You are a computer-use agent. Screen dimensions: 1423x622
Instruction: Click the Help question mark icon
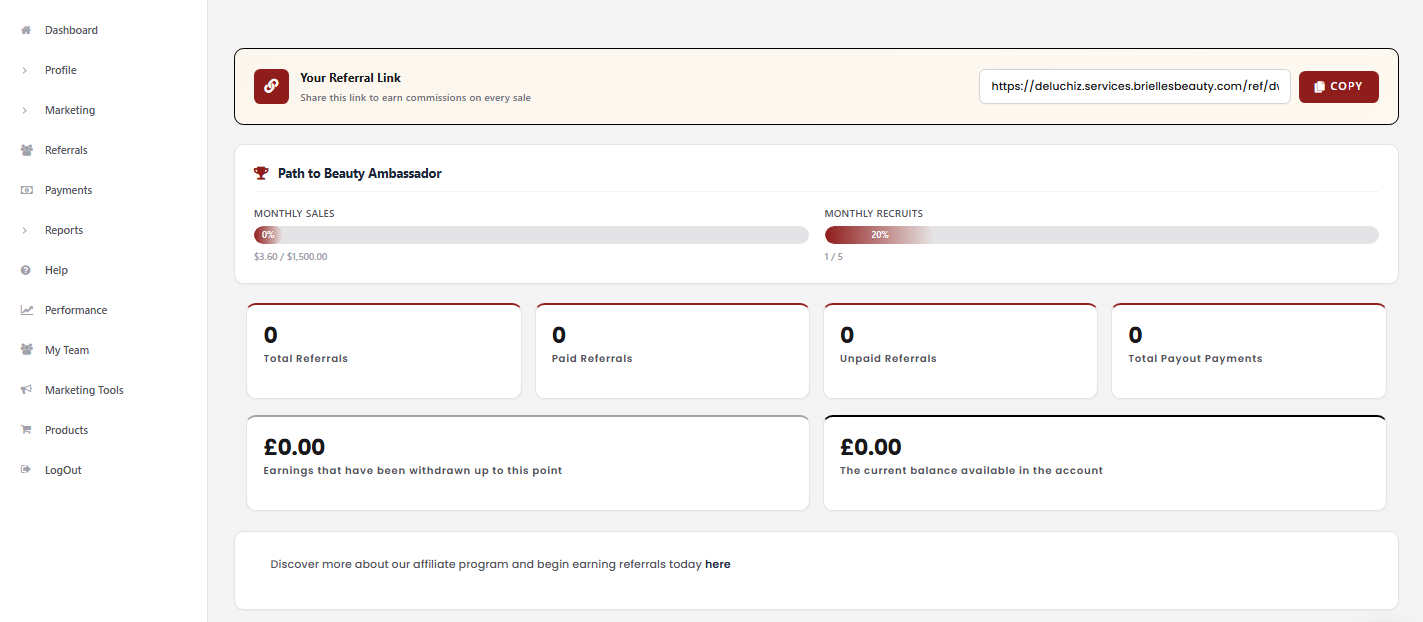26,270
